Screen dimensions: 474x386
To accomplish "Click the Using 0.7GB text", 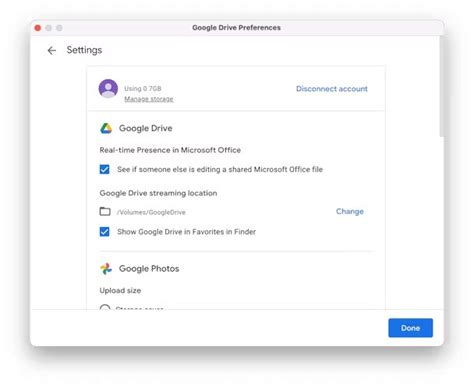I will click(x=143, y=88).
